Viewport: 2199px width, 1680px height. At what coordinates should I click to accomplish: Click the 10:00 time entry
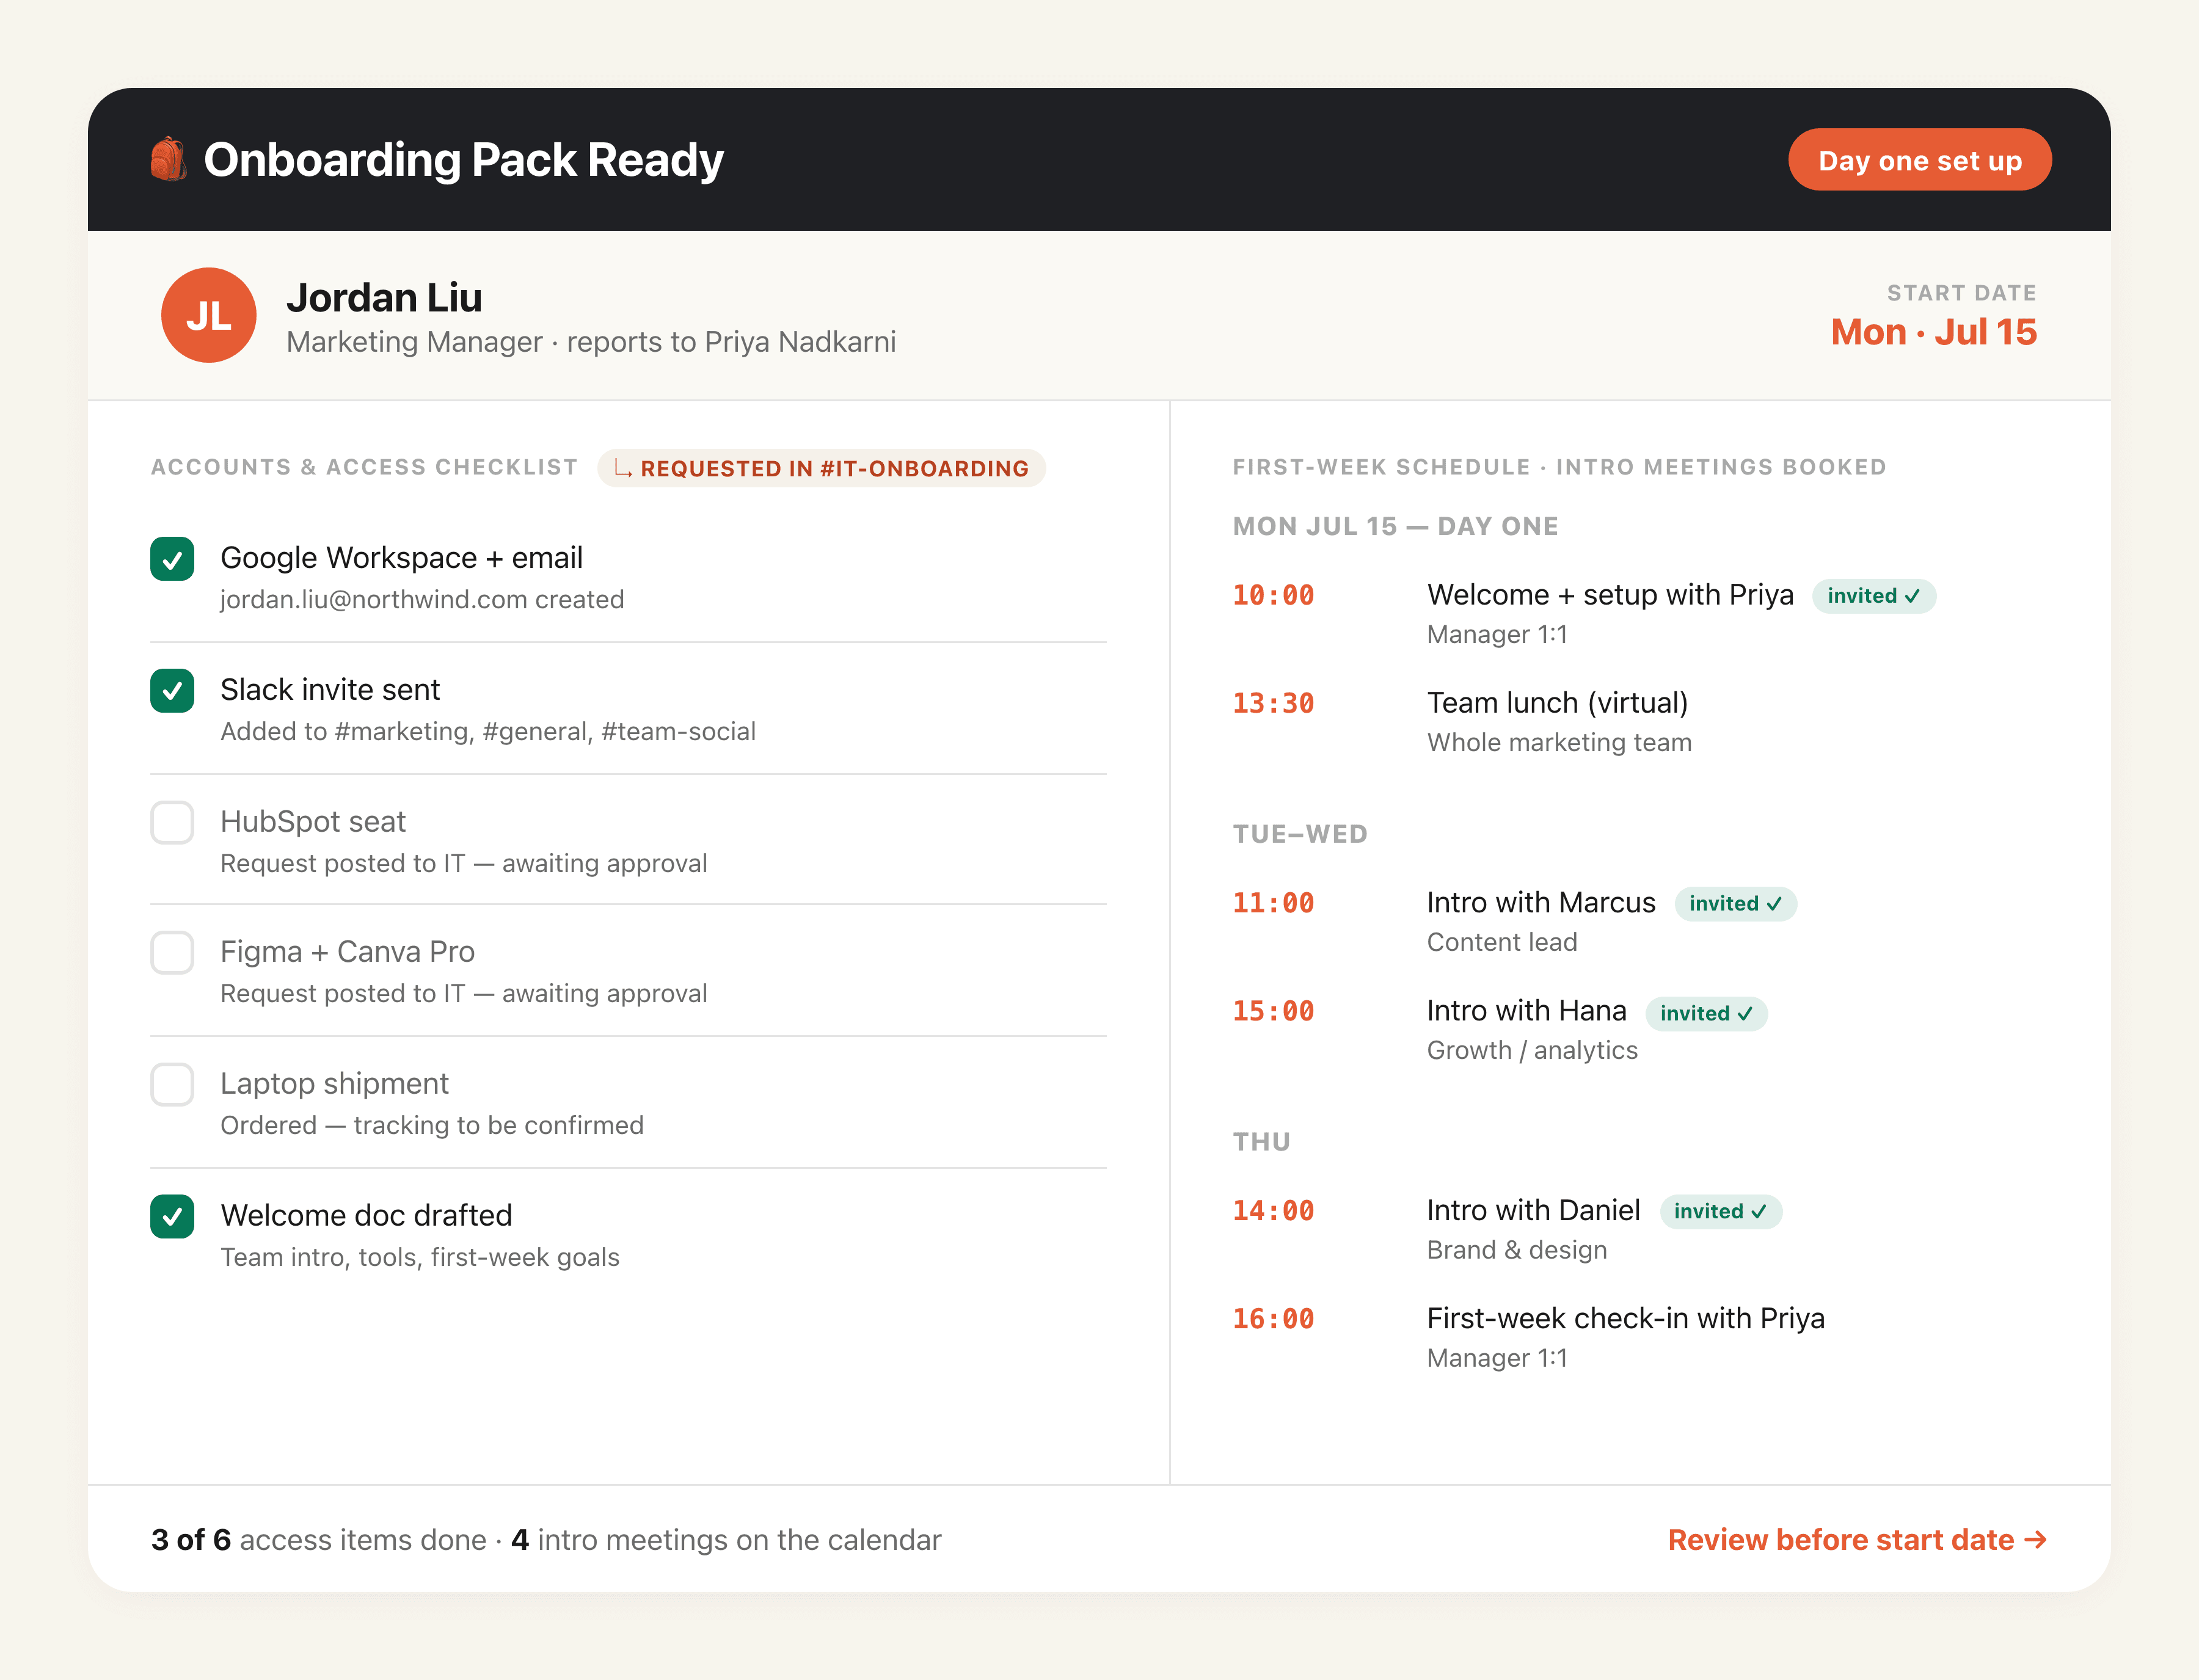[x=1273, y=595]
